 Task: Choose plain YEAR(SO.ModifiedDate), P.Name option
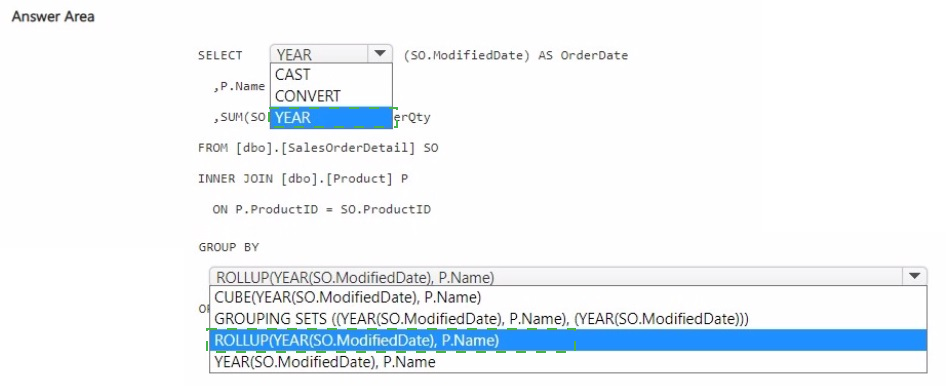568,362
